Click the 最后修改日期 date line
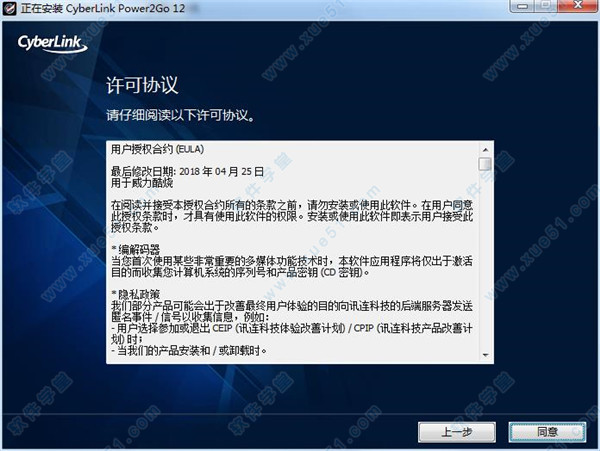The width and height of the screenshot is (600, 451). click(x=187, y=171)
